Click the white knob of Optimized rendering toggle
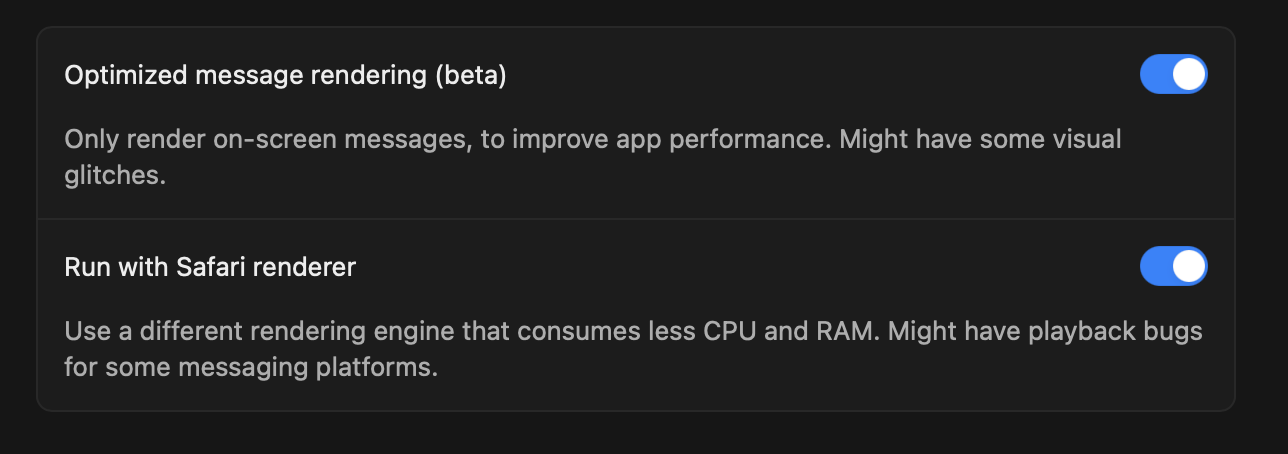Viewport: 1288px width, 454px height. 1189,75
